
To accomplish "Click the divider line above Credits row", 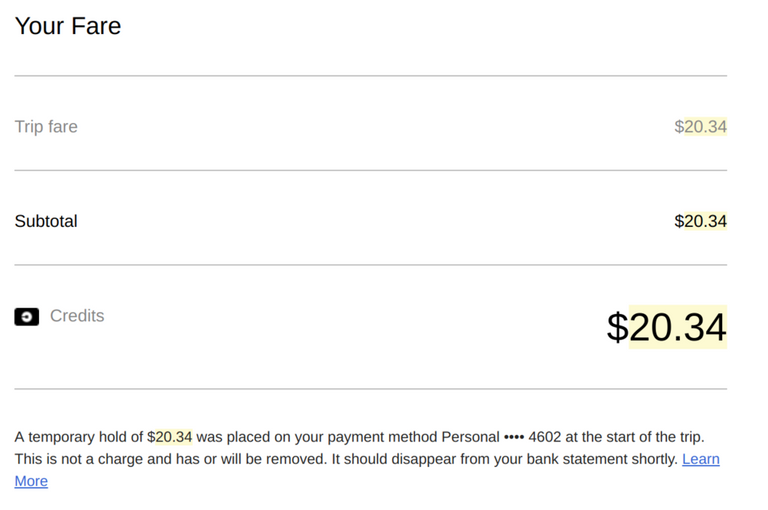I will pos(370,265).
